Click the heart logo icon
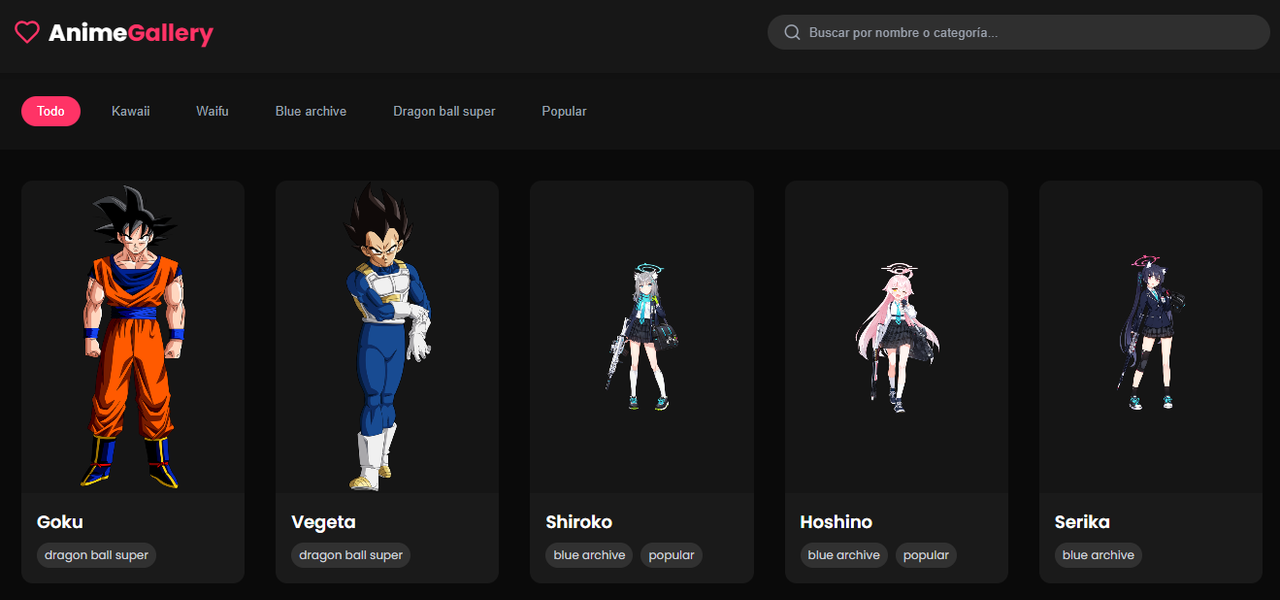This screenshot has width=1280, height=600. click(x=27, y=33)
